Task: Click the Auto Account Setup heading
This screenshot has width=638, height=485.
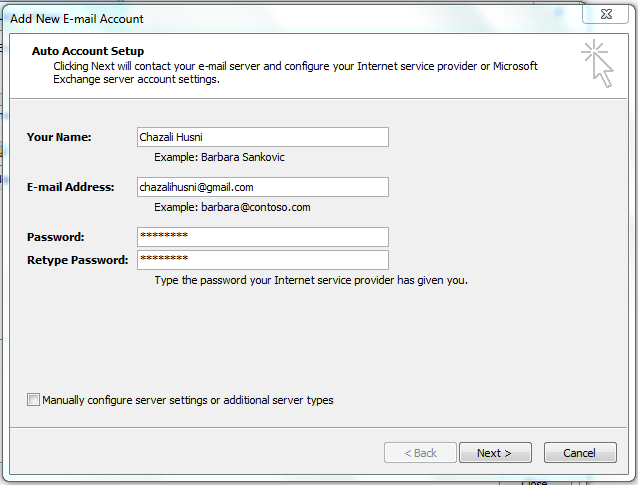Action: pyautogui.click(x=88, y=51)
